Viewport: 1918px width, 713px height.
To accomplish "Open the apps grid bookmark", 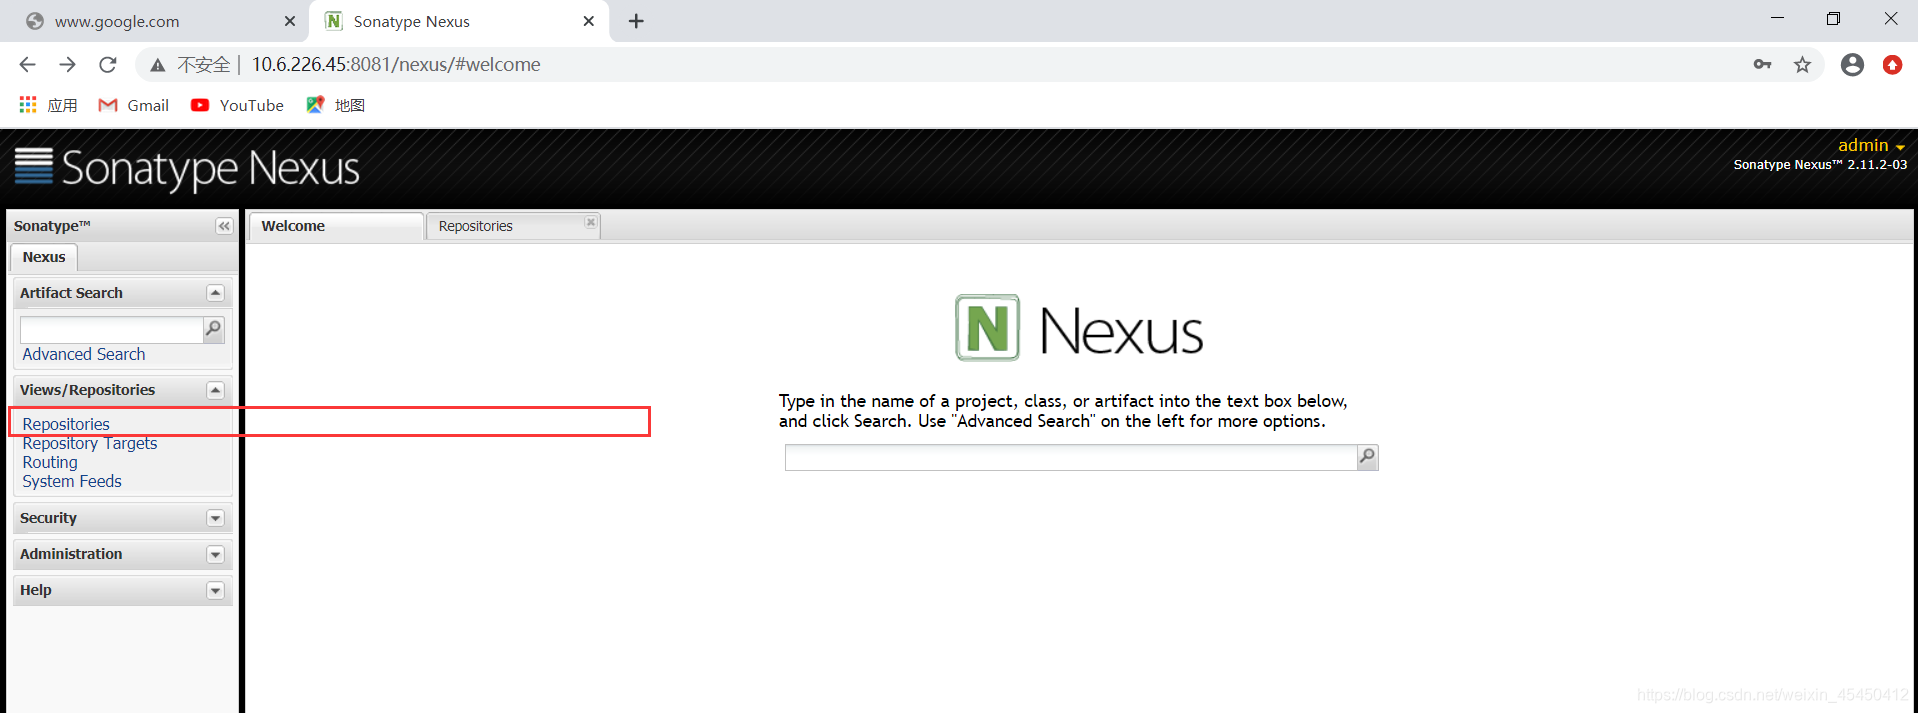I will 48,105.
